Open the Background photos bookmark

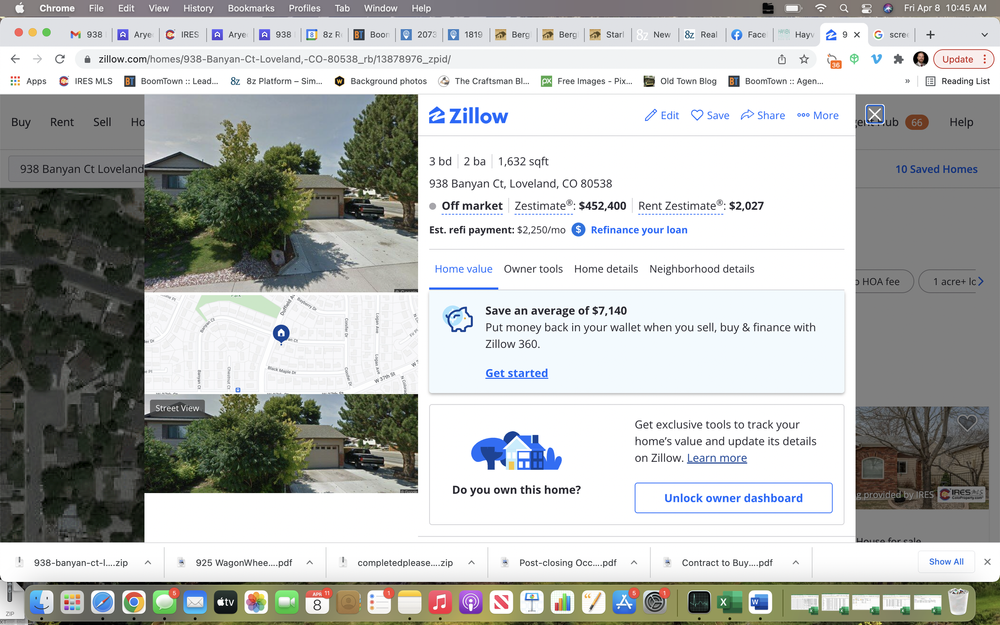(x=381, y=81)
